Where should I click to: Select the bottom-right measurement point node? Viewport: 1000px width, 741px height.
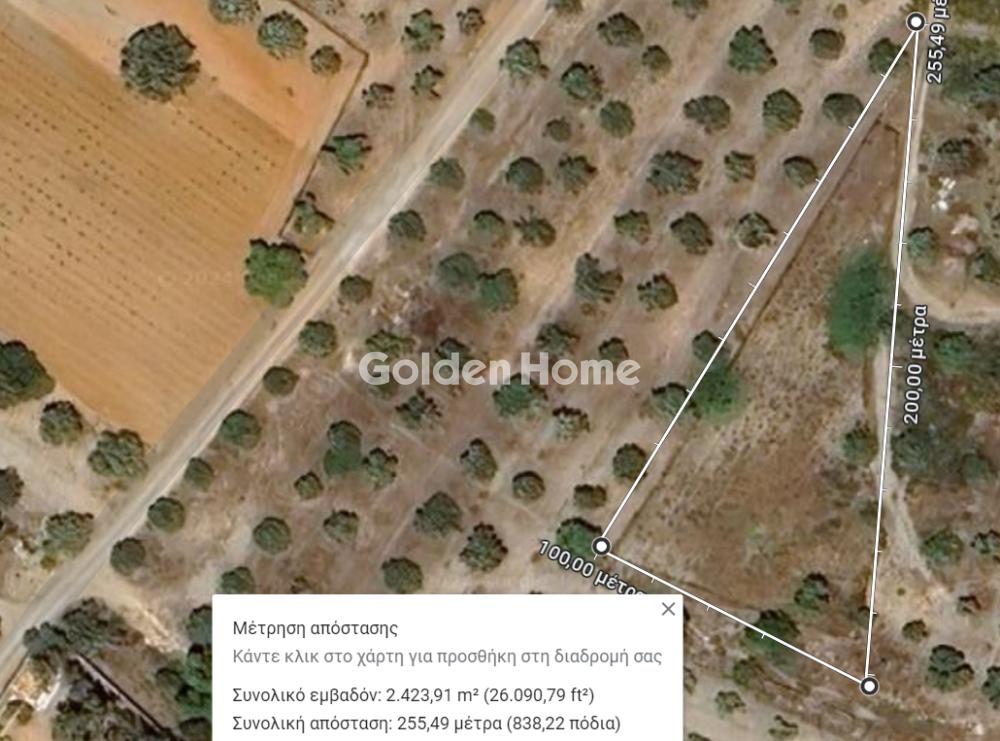(x=869, y=686)
